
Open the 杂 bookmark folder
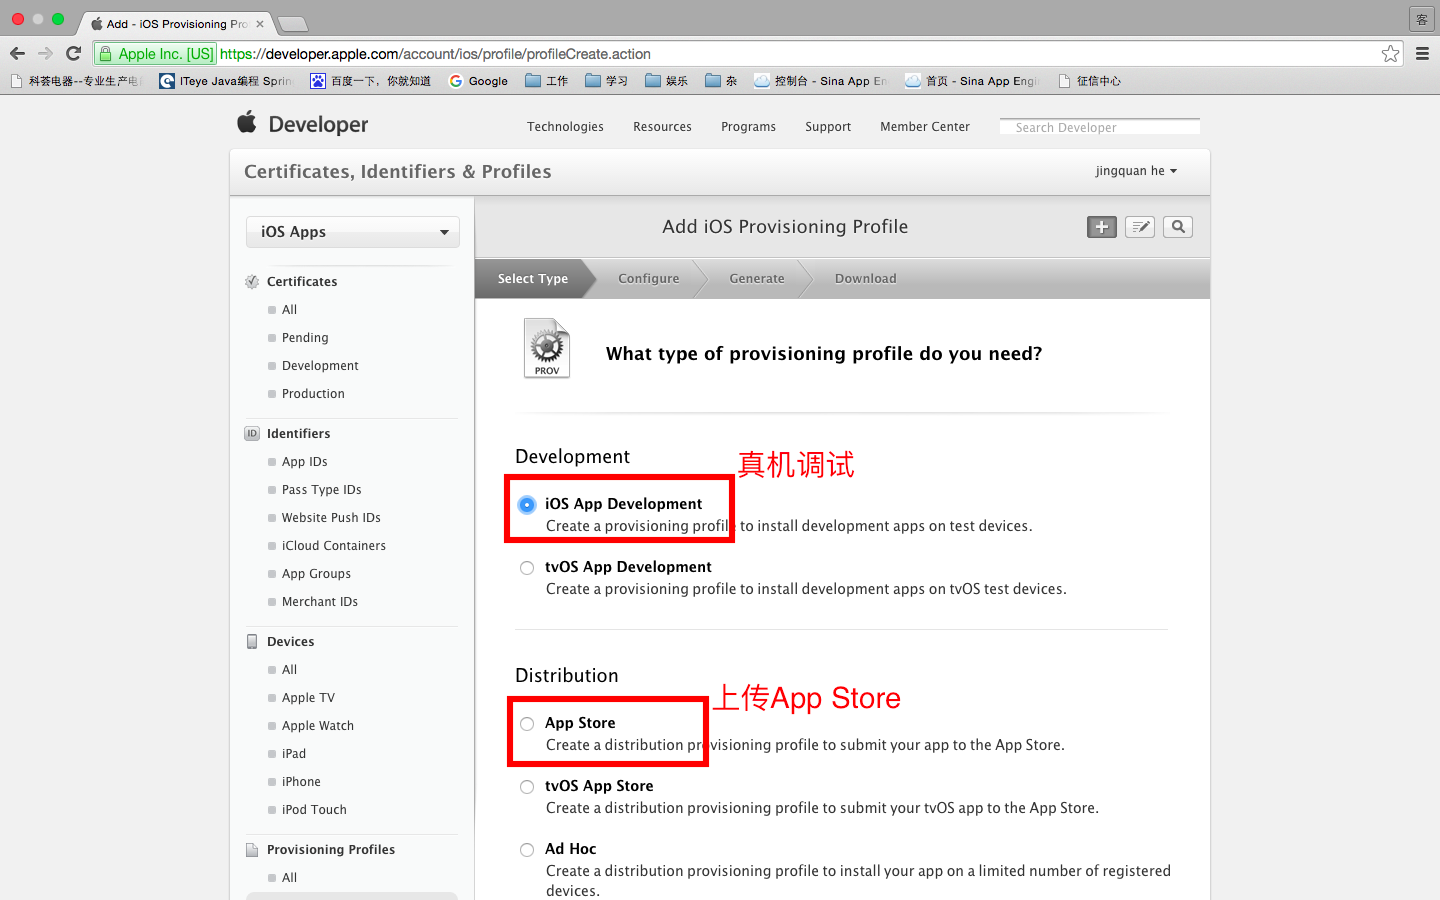[721, 81]
